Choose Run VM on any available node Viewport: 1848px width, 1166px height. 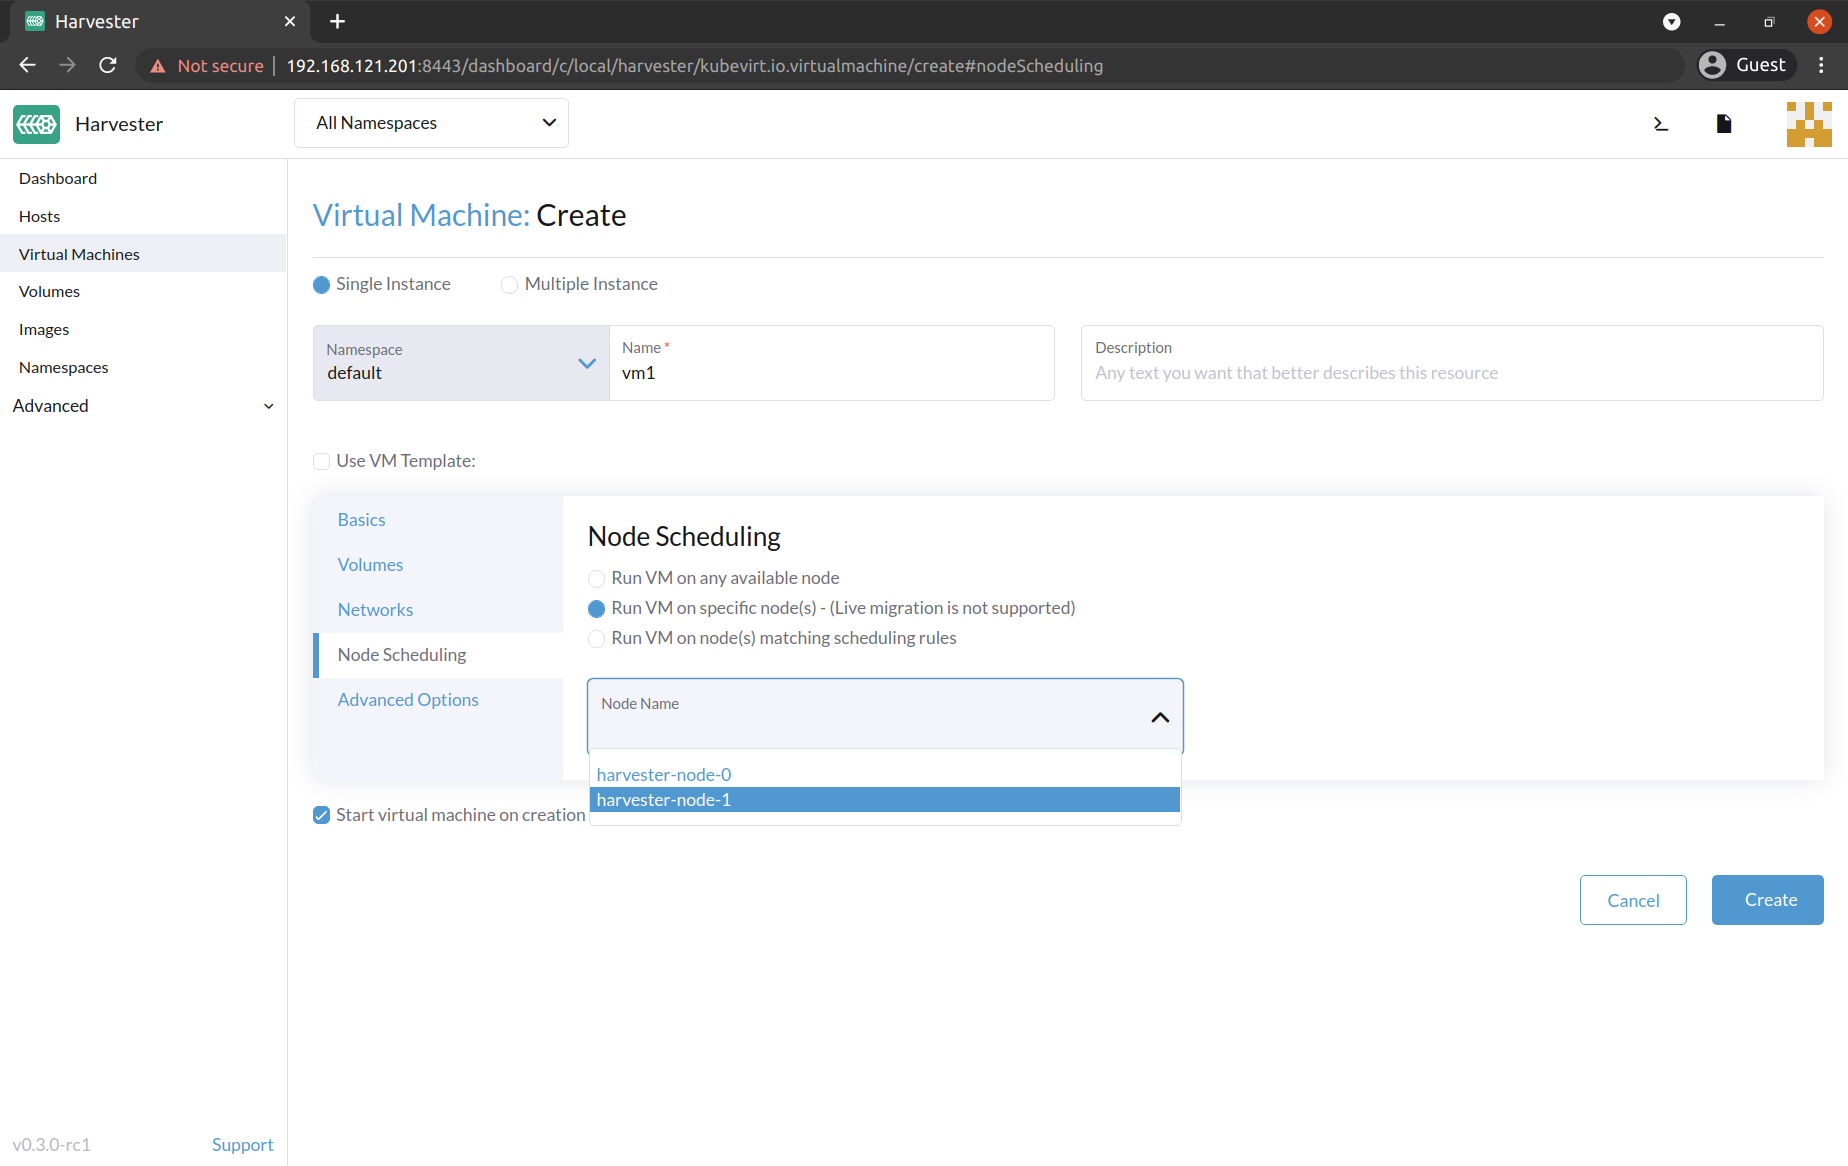coord(596,579)
